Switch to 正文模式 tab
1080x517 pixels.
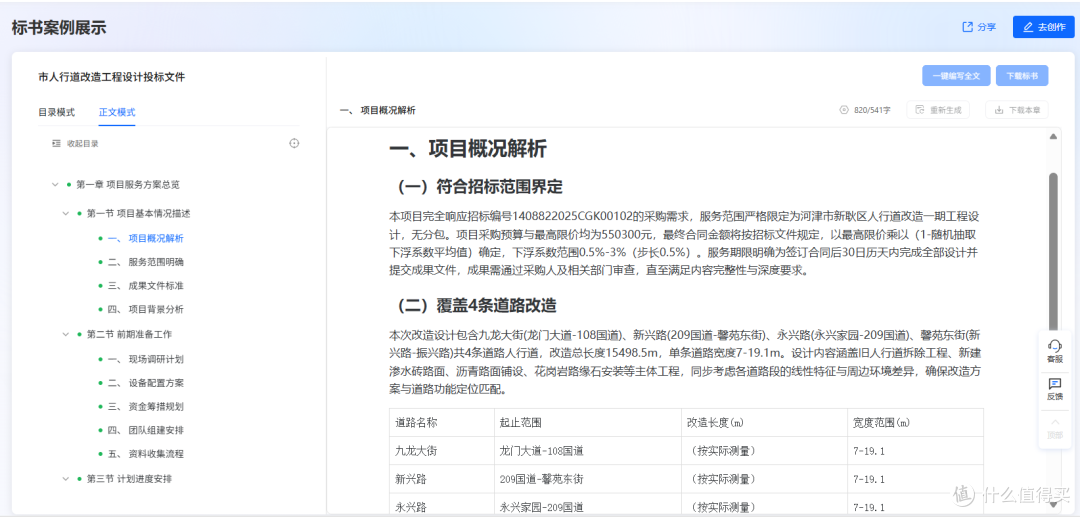(x=117, y=112)
